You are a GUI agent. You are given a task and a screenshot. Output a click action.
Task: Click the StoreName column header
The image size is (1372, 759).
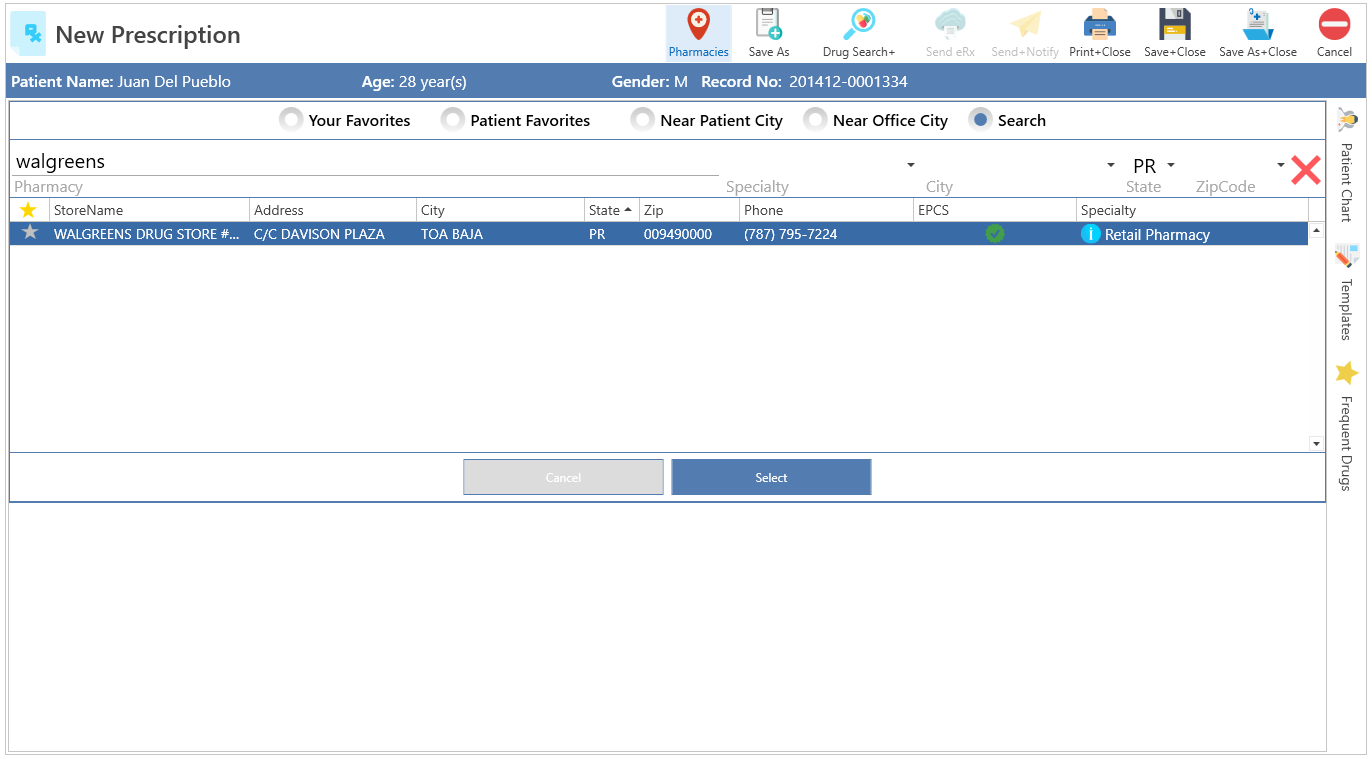tap(149, 210)
